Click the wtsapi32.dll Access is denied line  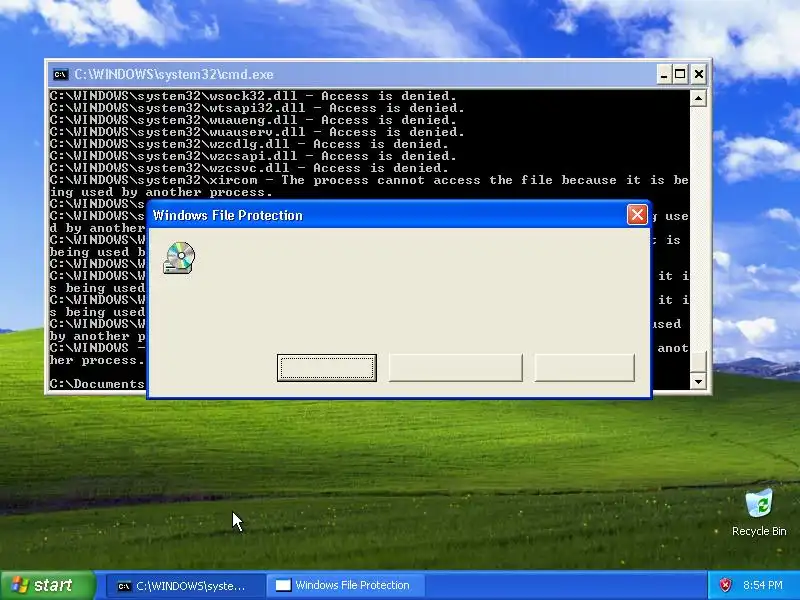257,108
